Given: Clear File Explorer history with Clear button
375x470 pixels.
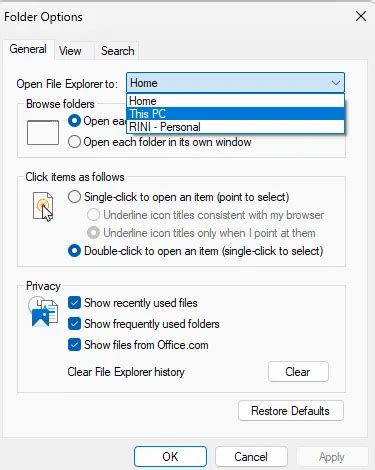Looking at the screenshot, I should 298,372.
